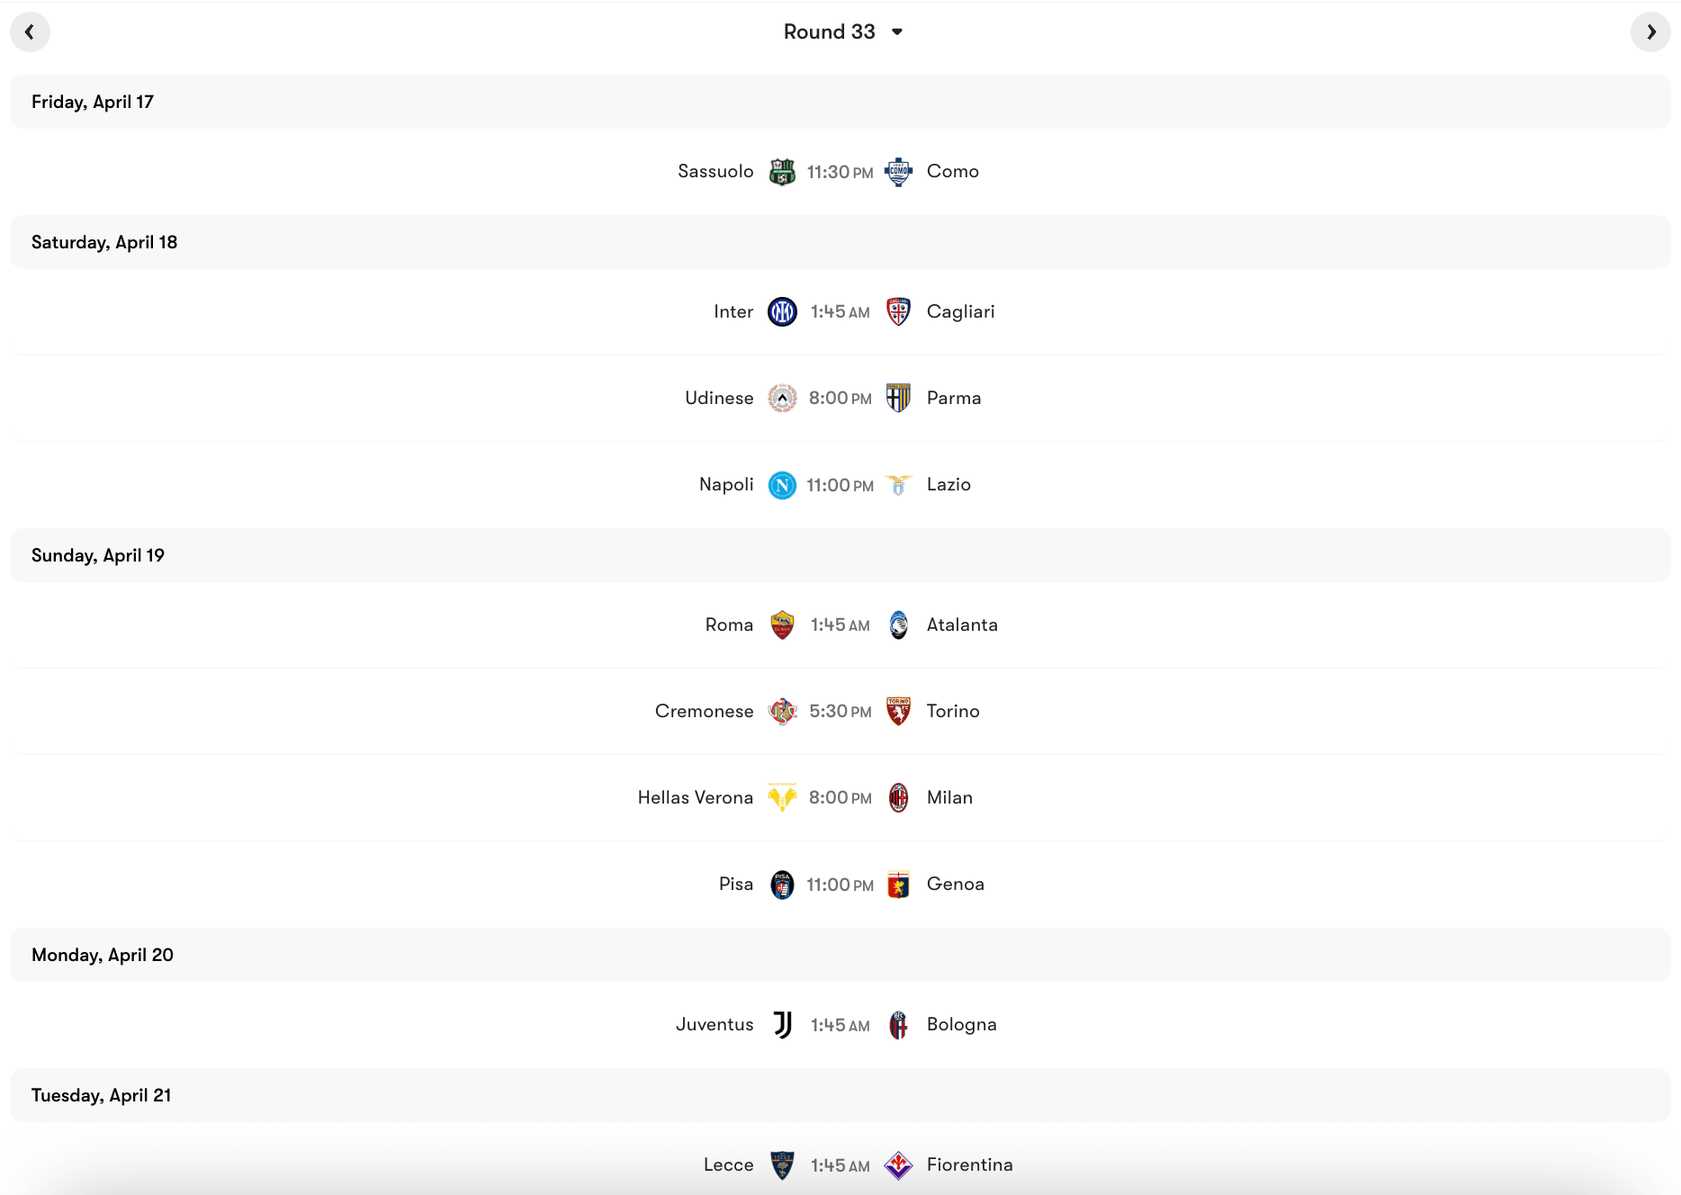Viewport: 1681px width, 1195px height.
Task: Click the Cagliari club badge
Action: pyautogui.click(x=898, y=311)
